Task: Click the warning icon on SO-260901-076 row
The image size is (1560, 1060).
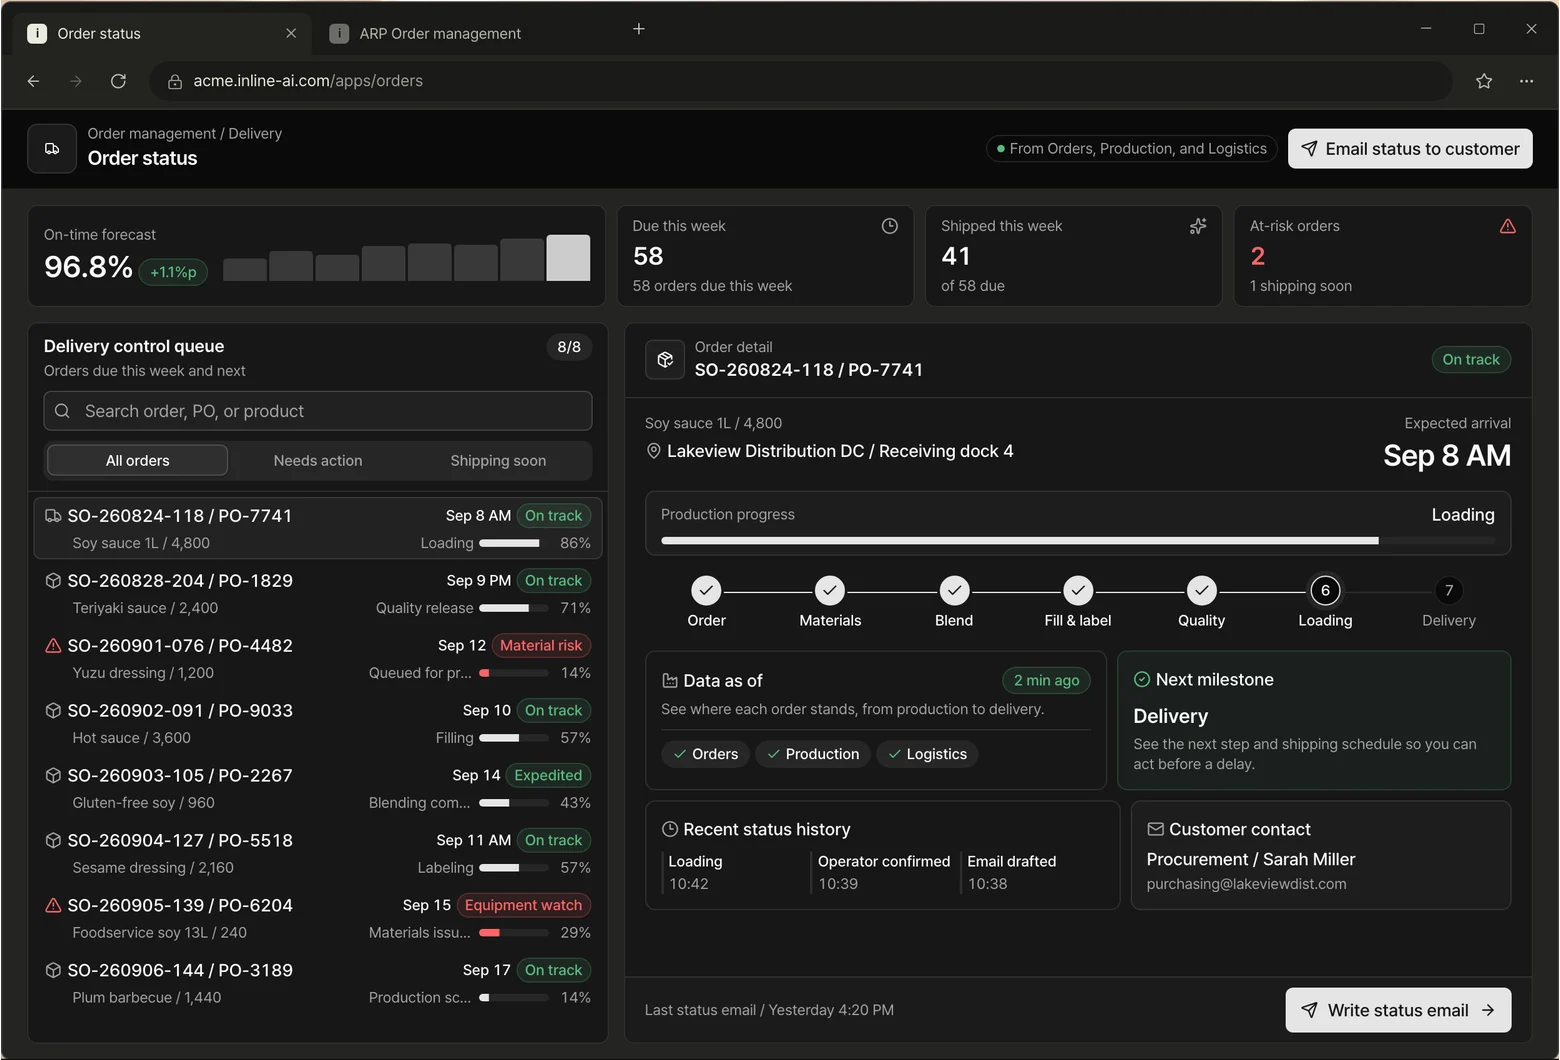Action: pyautogui.click(x=54, y=646)
